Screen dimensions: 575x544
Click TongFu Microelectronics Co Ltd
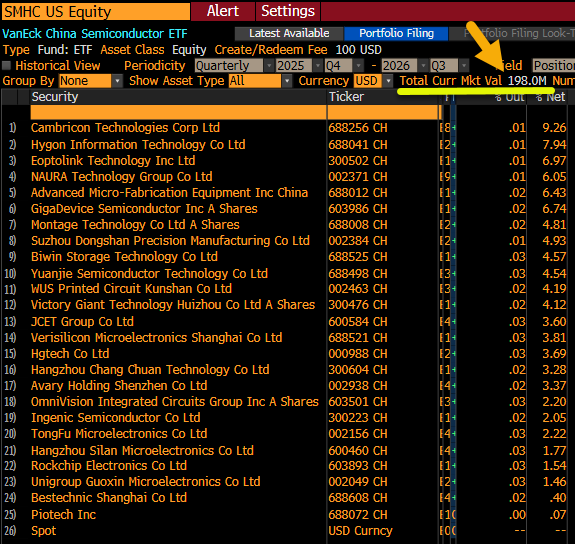(119, 434)
